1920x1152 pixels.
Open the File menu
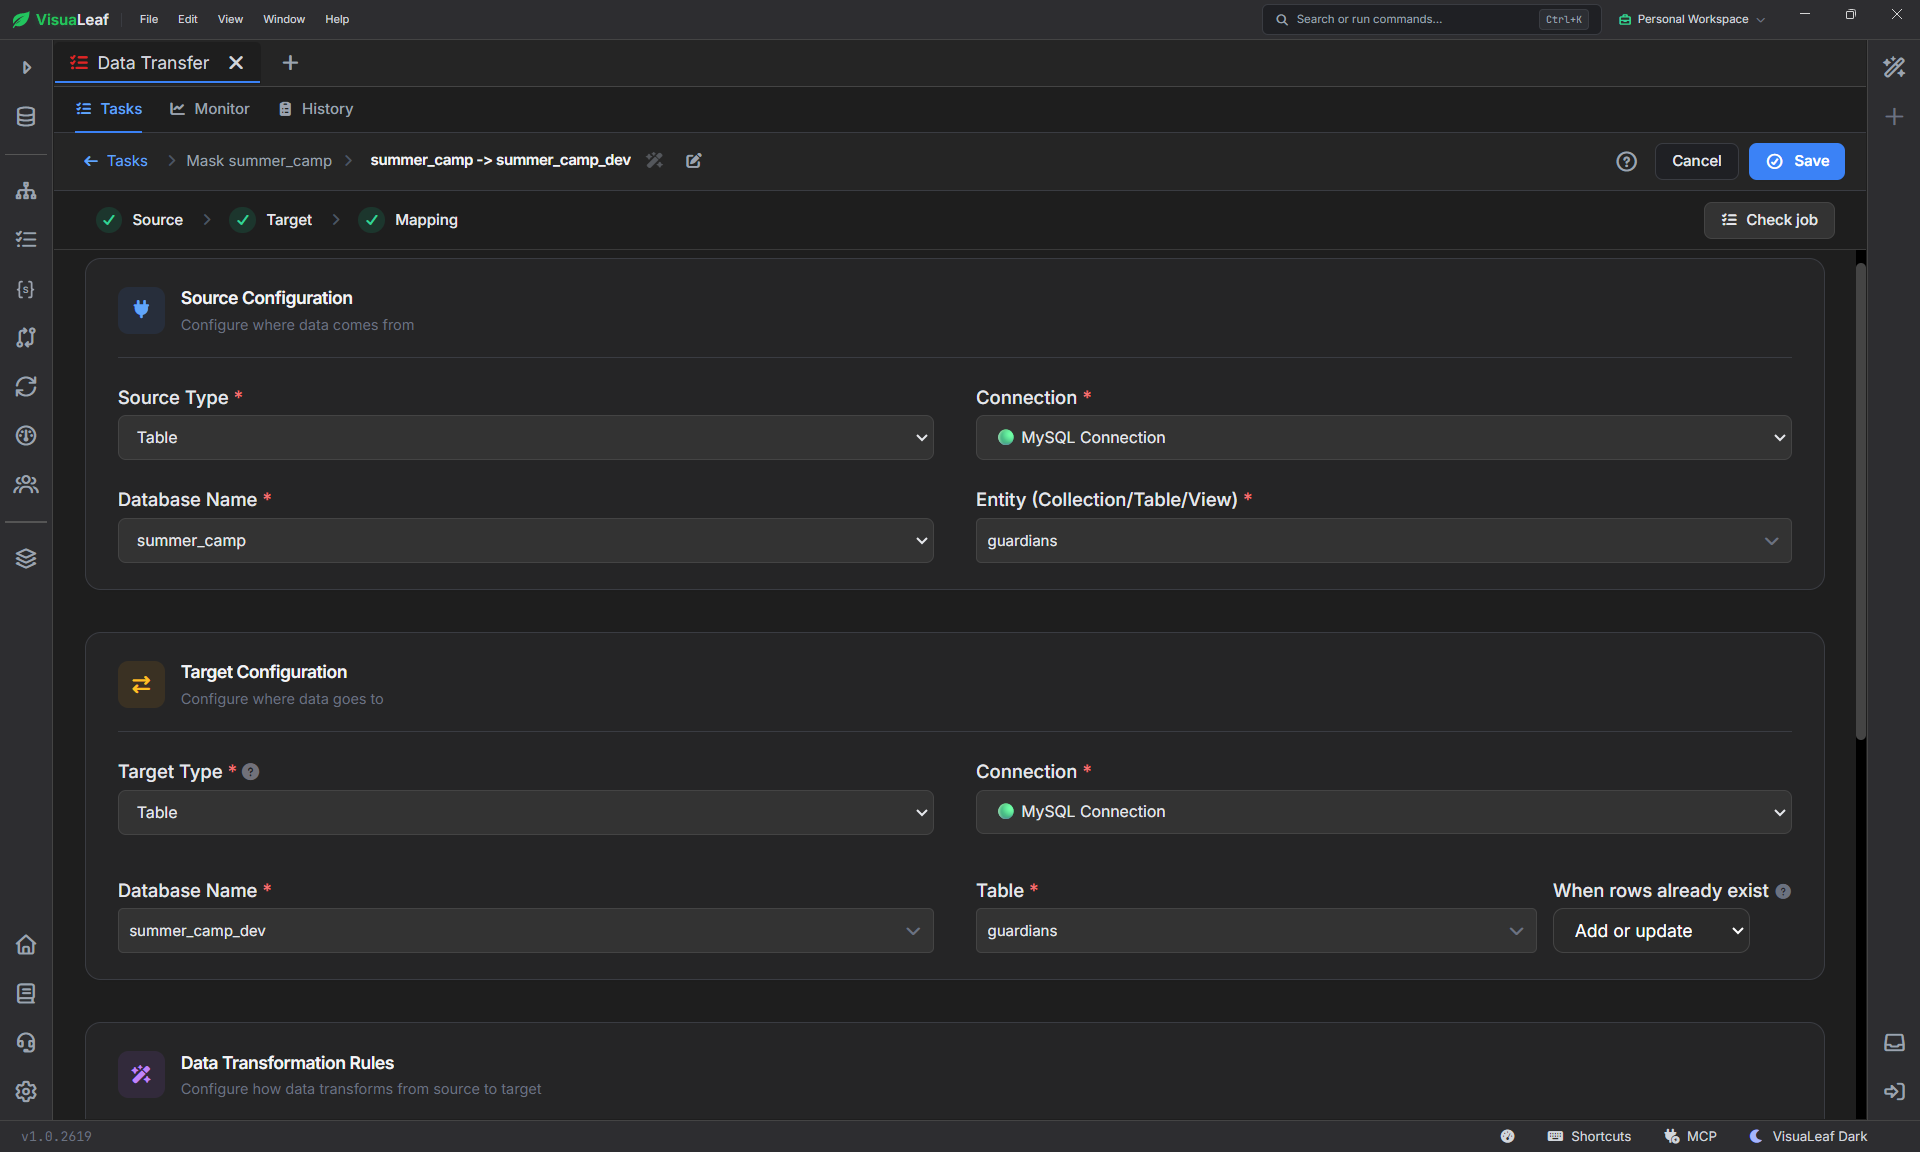tap(149, 19)
